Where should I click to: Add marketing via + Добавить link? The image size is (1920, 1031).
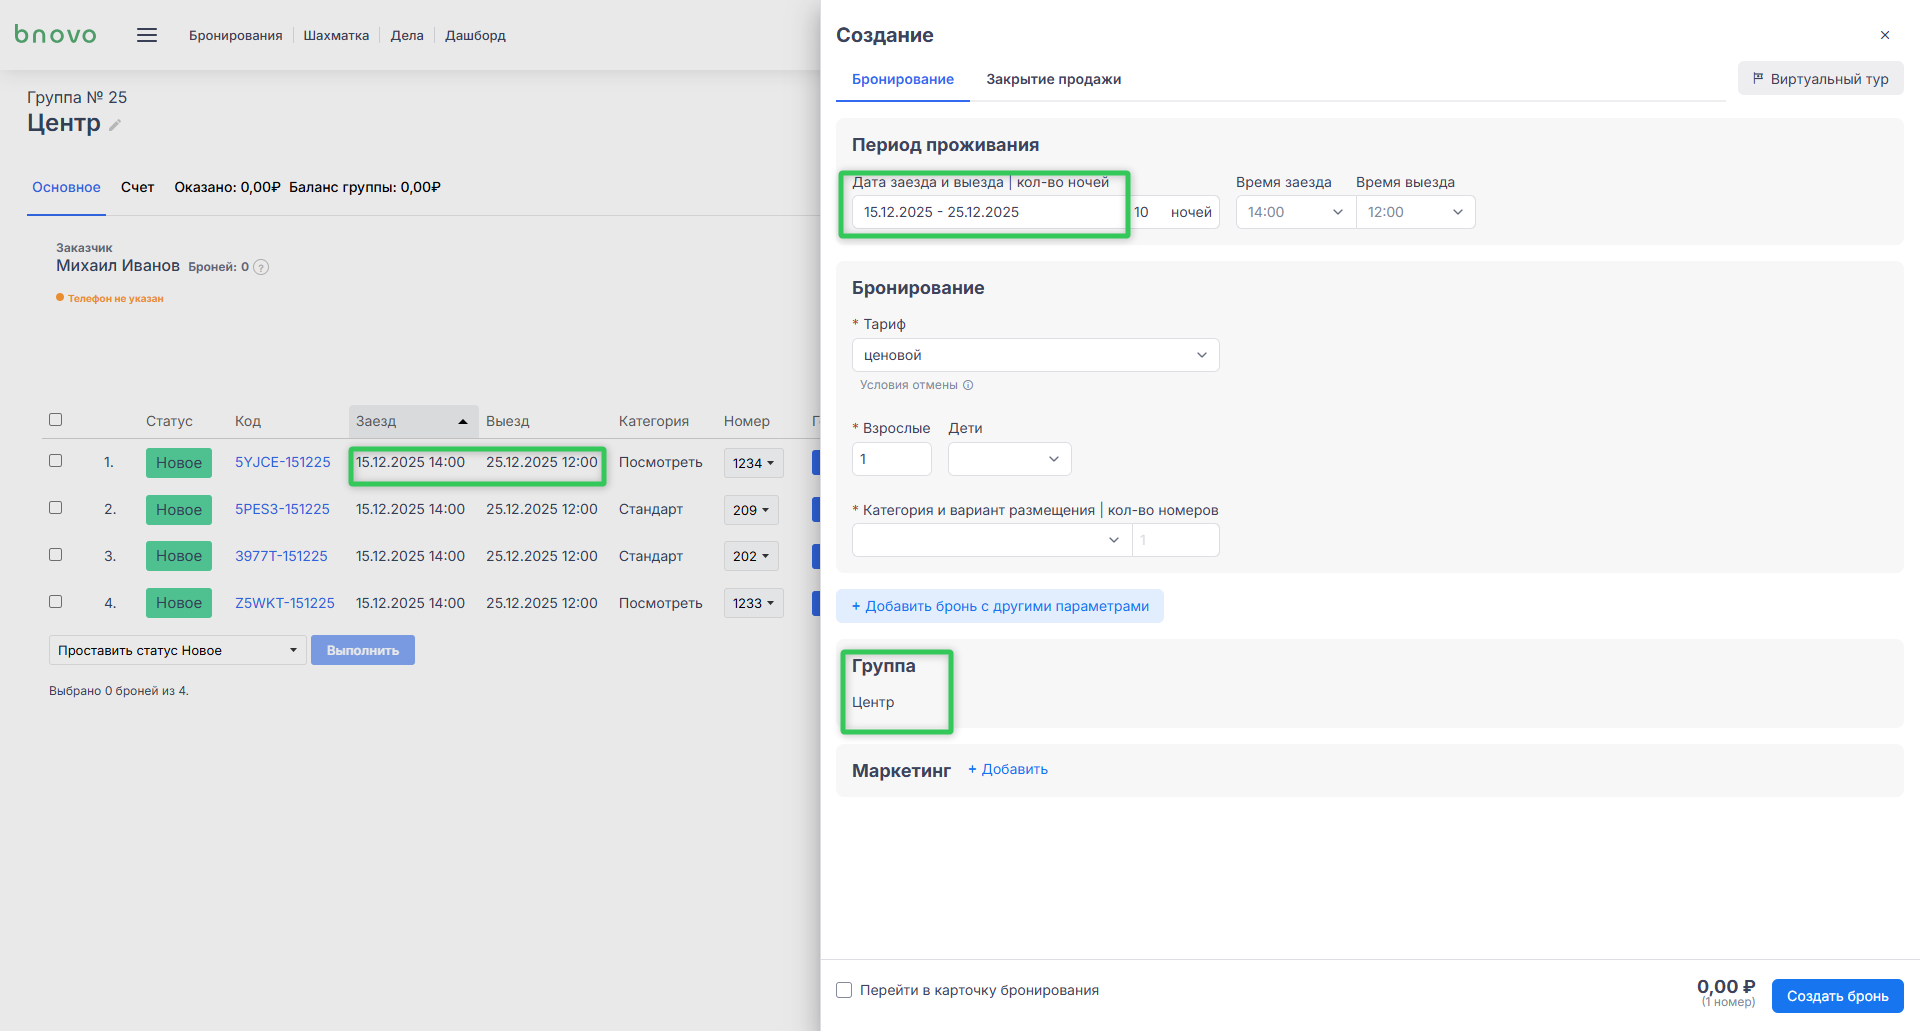pyautogui.click(x=1008, y=769)
